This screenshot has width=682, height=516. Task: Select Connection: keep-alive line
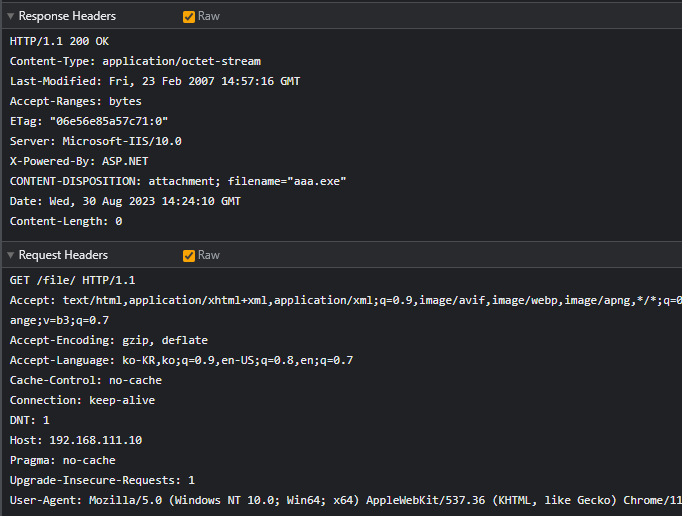[82, 400]
